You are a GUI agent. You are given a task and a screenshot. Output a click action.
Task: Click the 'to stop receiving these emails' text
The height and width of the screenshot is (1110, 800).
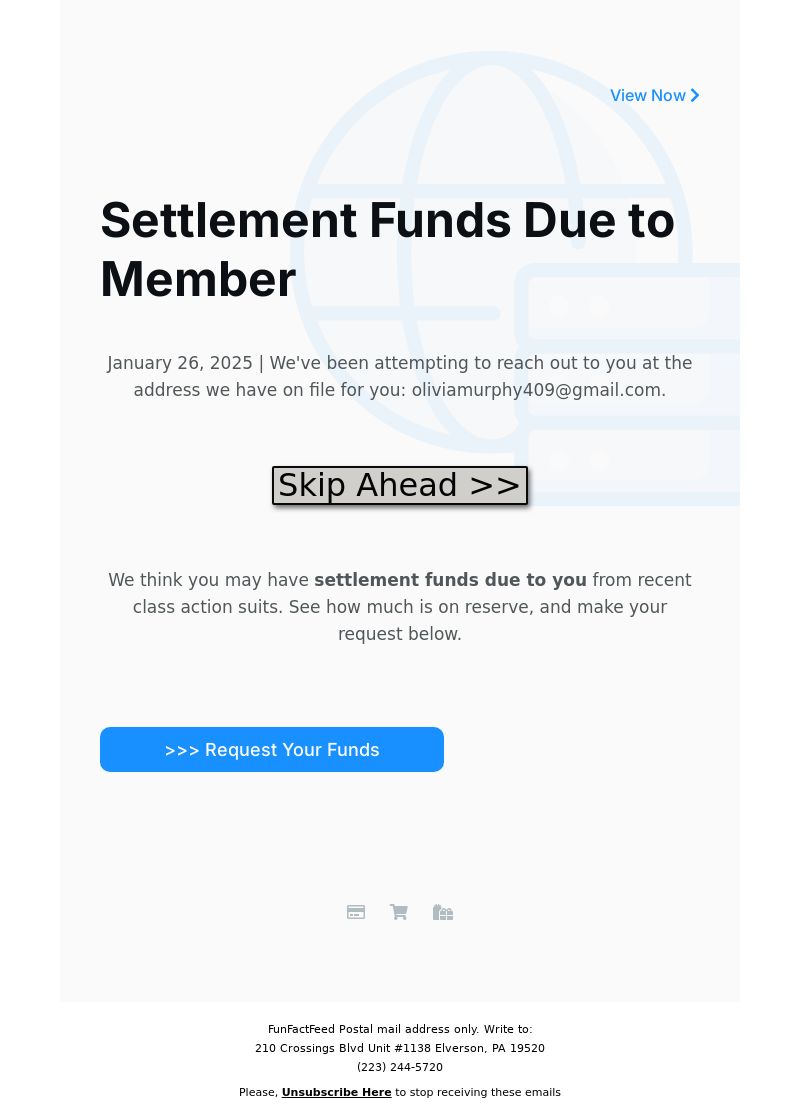(x=478, y=1092)
